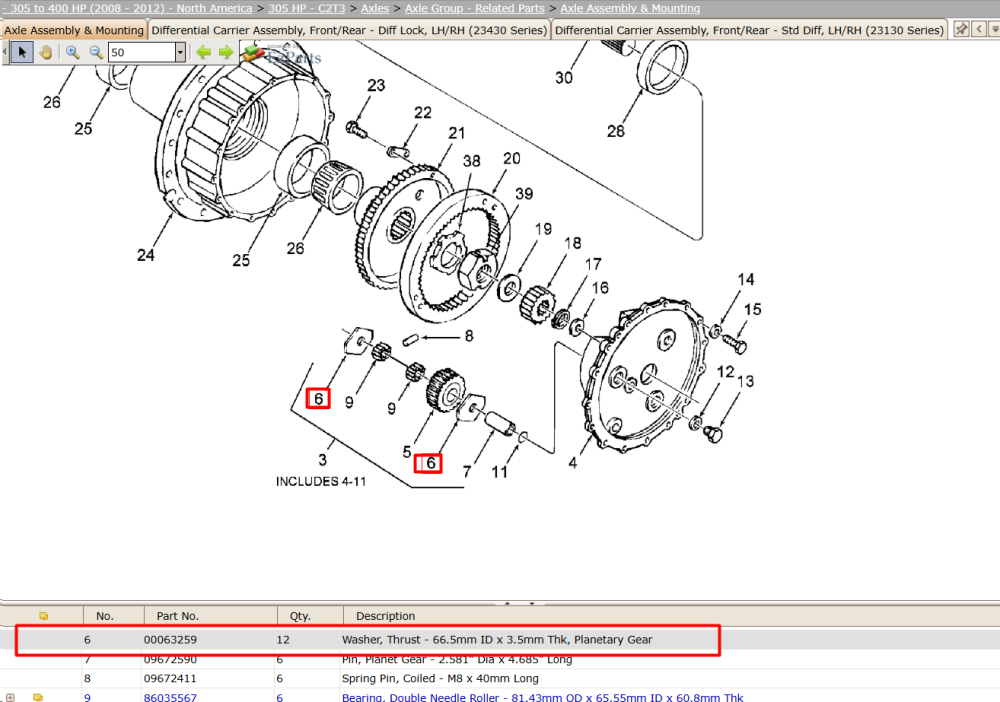Click callout number 4 in diagram
This screenshot has width=1000, height=702.
tap(573, 463)
